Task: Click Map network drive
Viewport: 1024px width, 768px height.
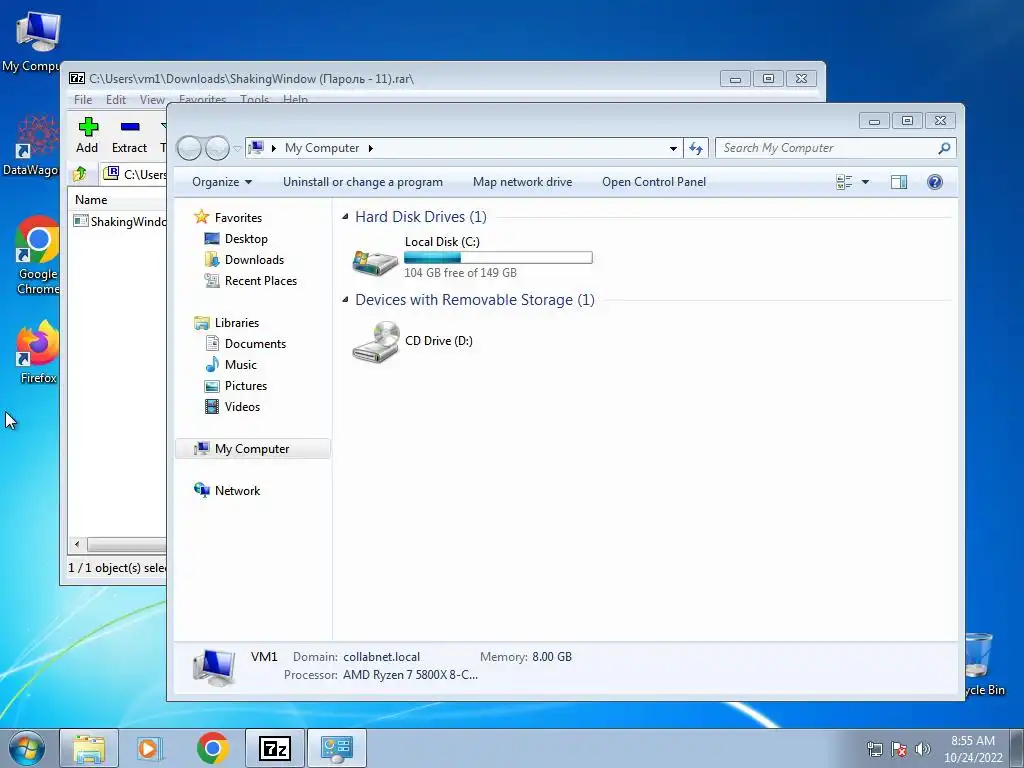Action: (x=522, y=182)
